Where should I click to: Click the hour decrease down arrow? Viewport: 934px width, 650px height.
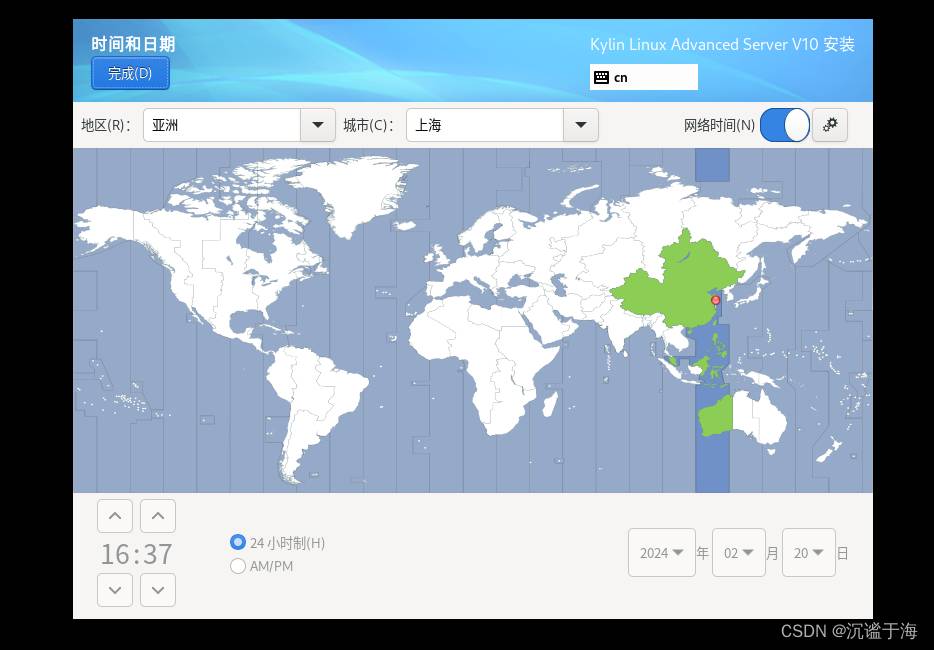coord(115,589)
